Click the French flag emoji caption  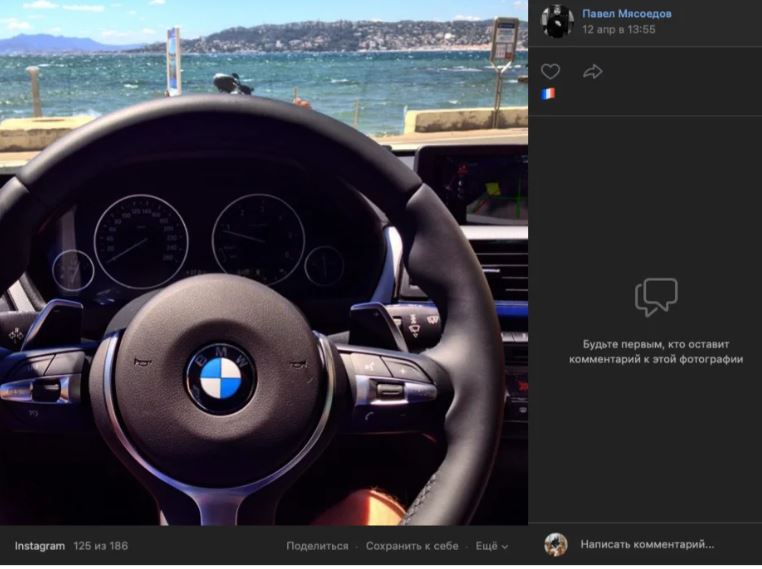(x=548, y=94)
